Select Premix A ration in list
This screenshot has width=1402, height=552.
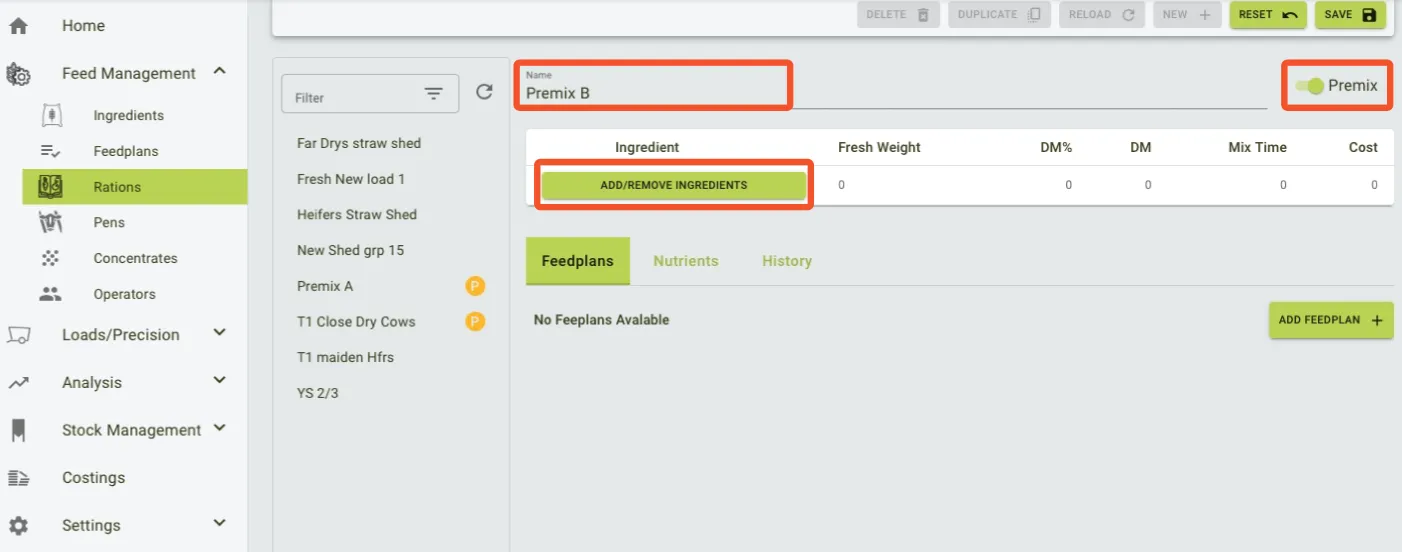(x=325, y=286)
